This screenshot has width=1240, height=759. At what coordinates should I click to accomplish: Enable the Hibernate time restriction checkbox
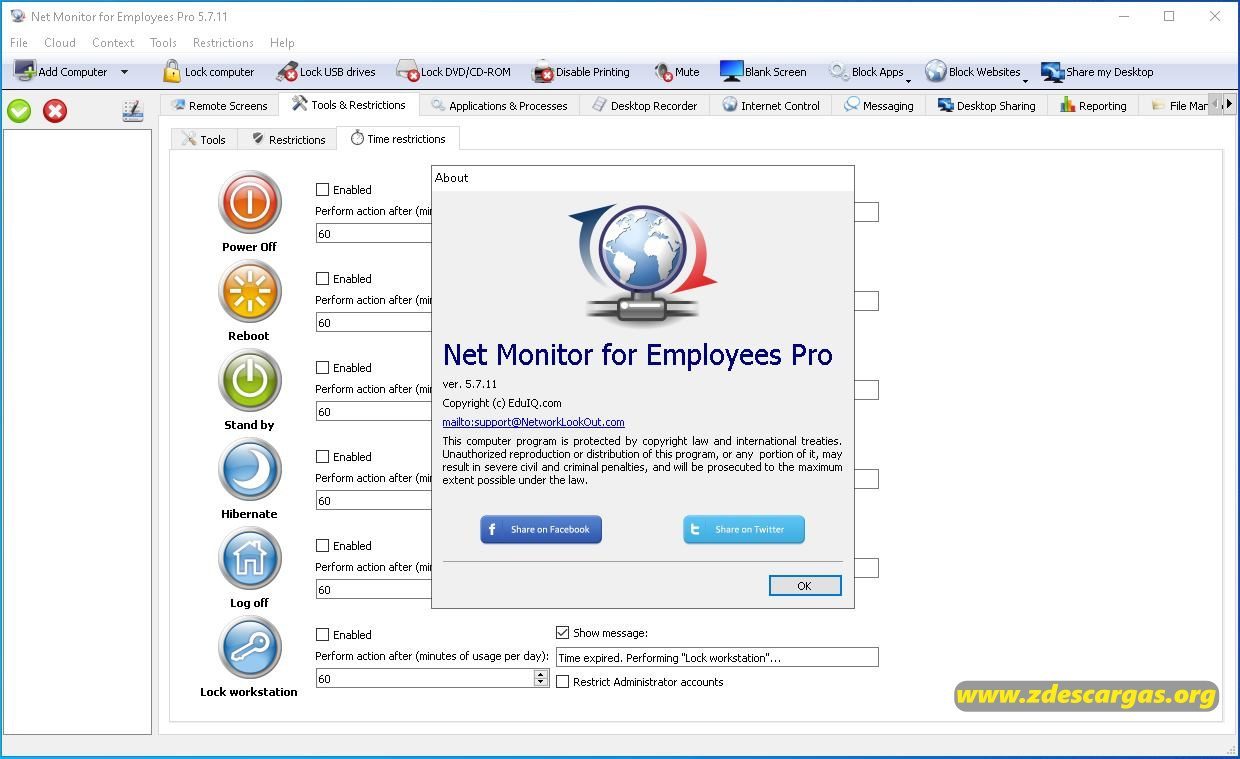322,456
